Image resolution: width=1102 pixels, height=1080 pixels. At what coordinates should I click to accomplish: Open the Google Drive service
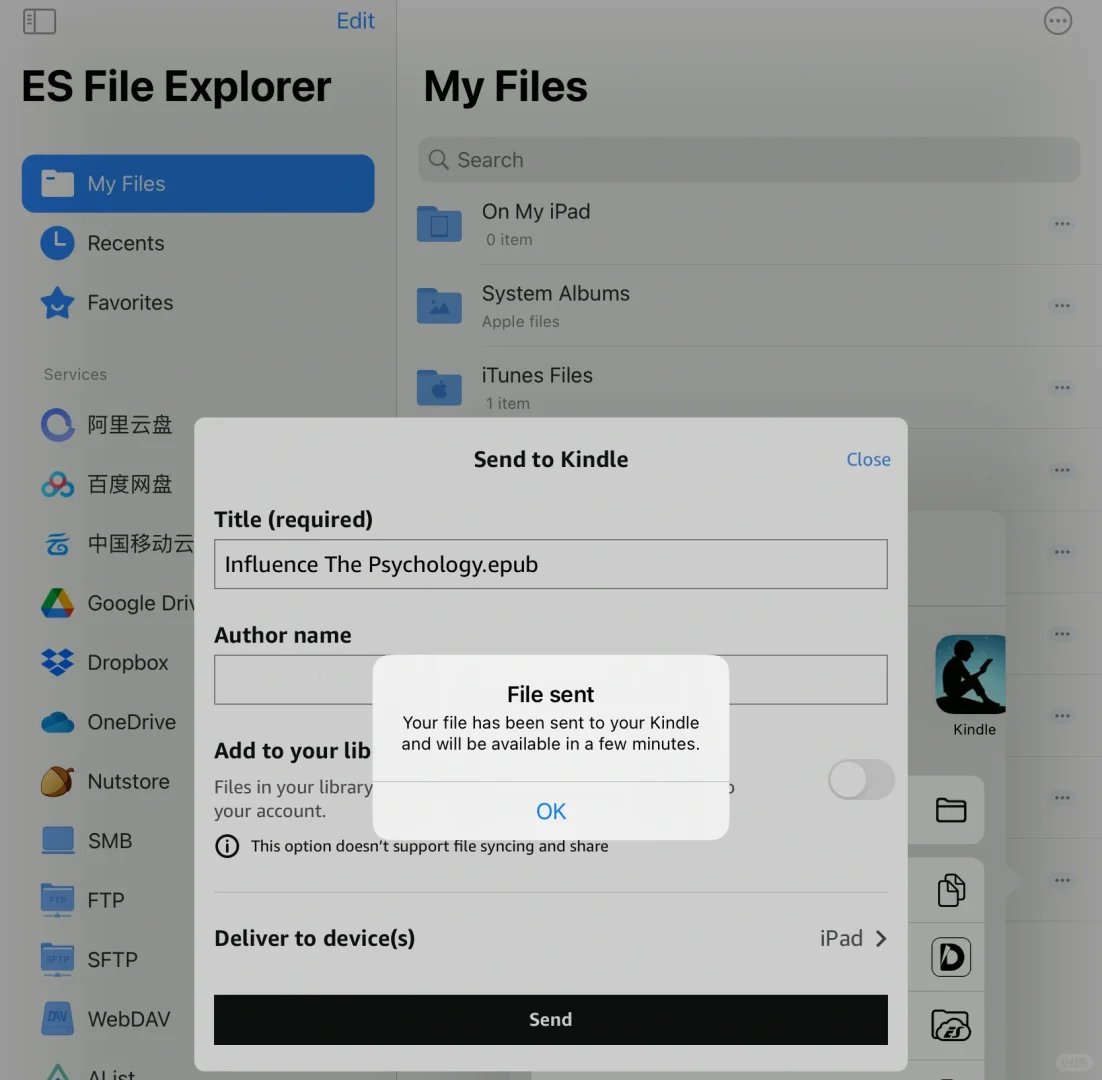[x=117, y=603]
